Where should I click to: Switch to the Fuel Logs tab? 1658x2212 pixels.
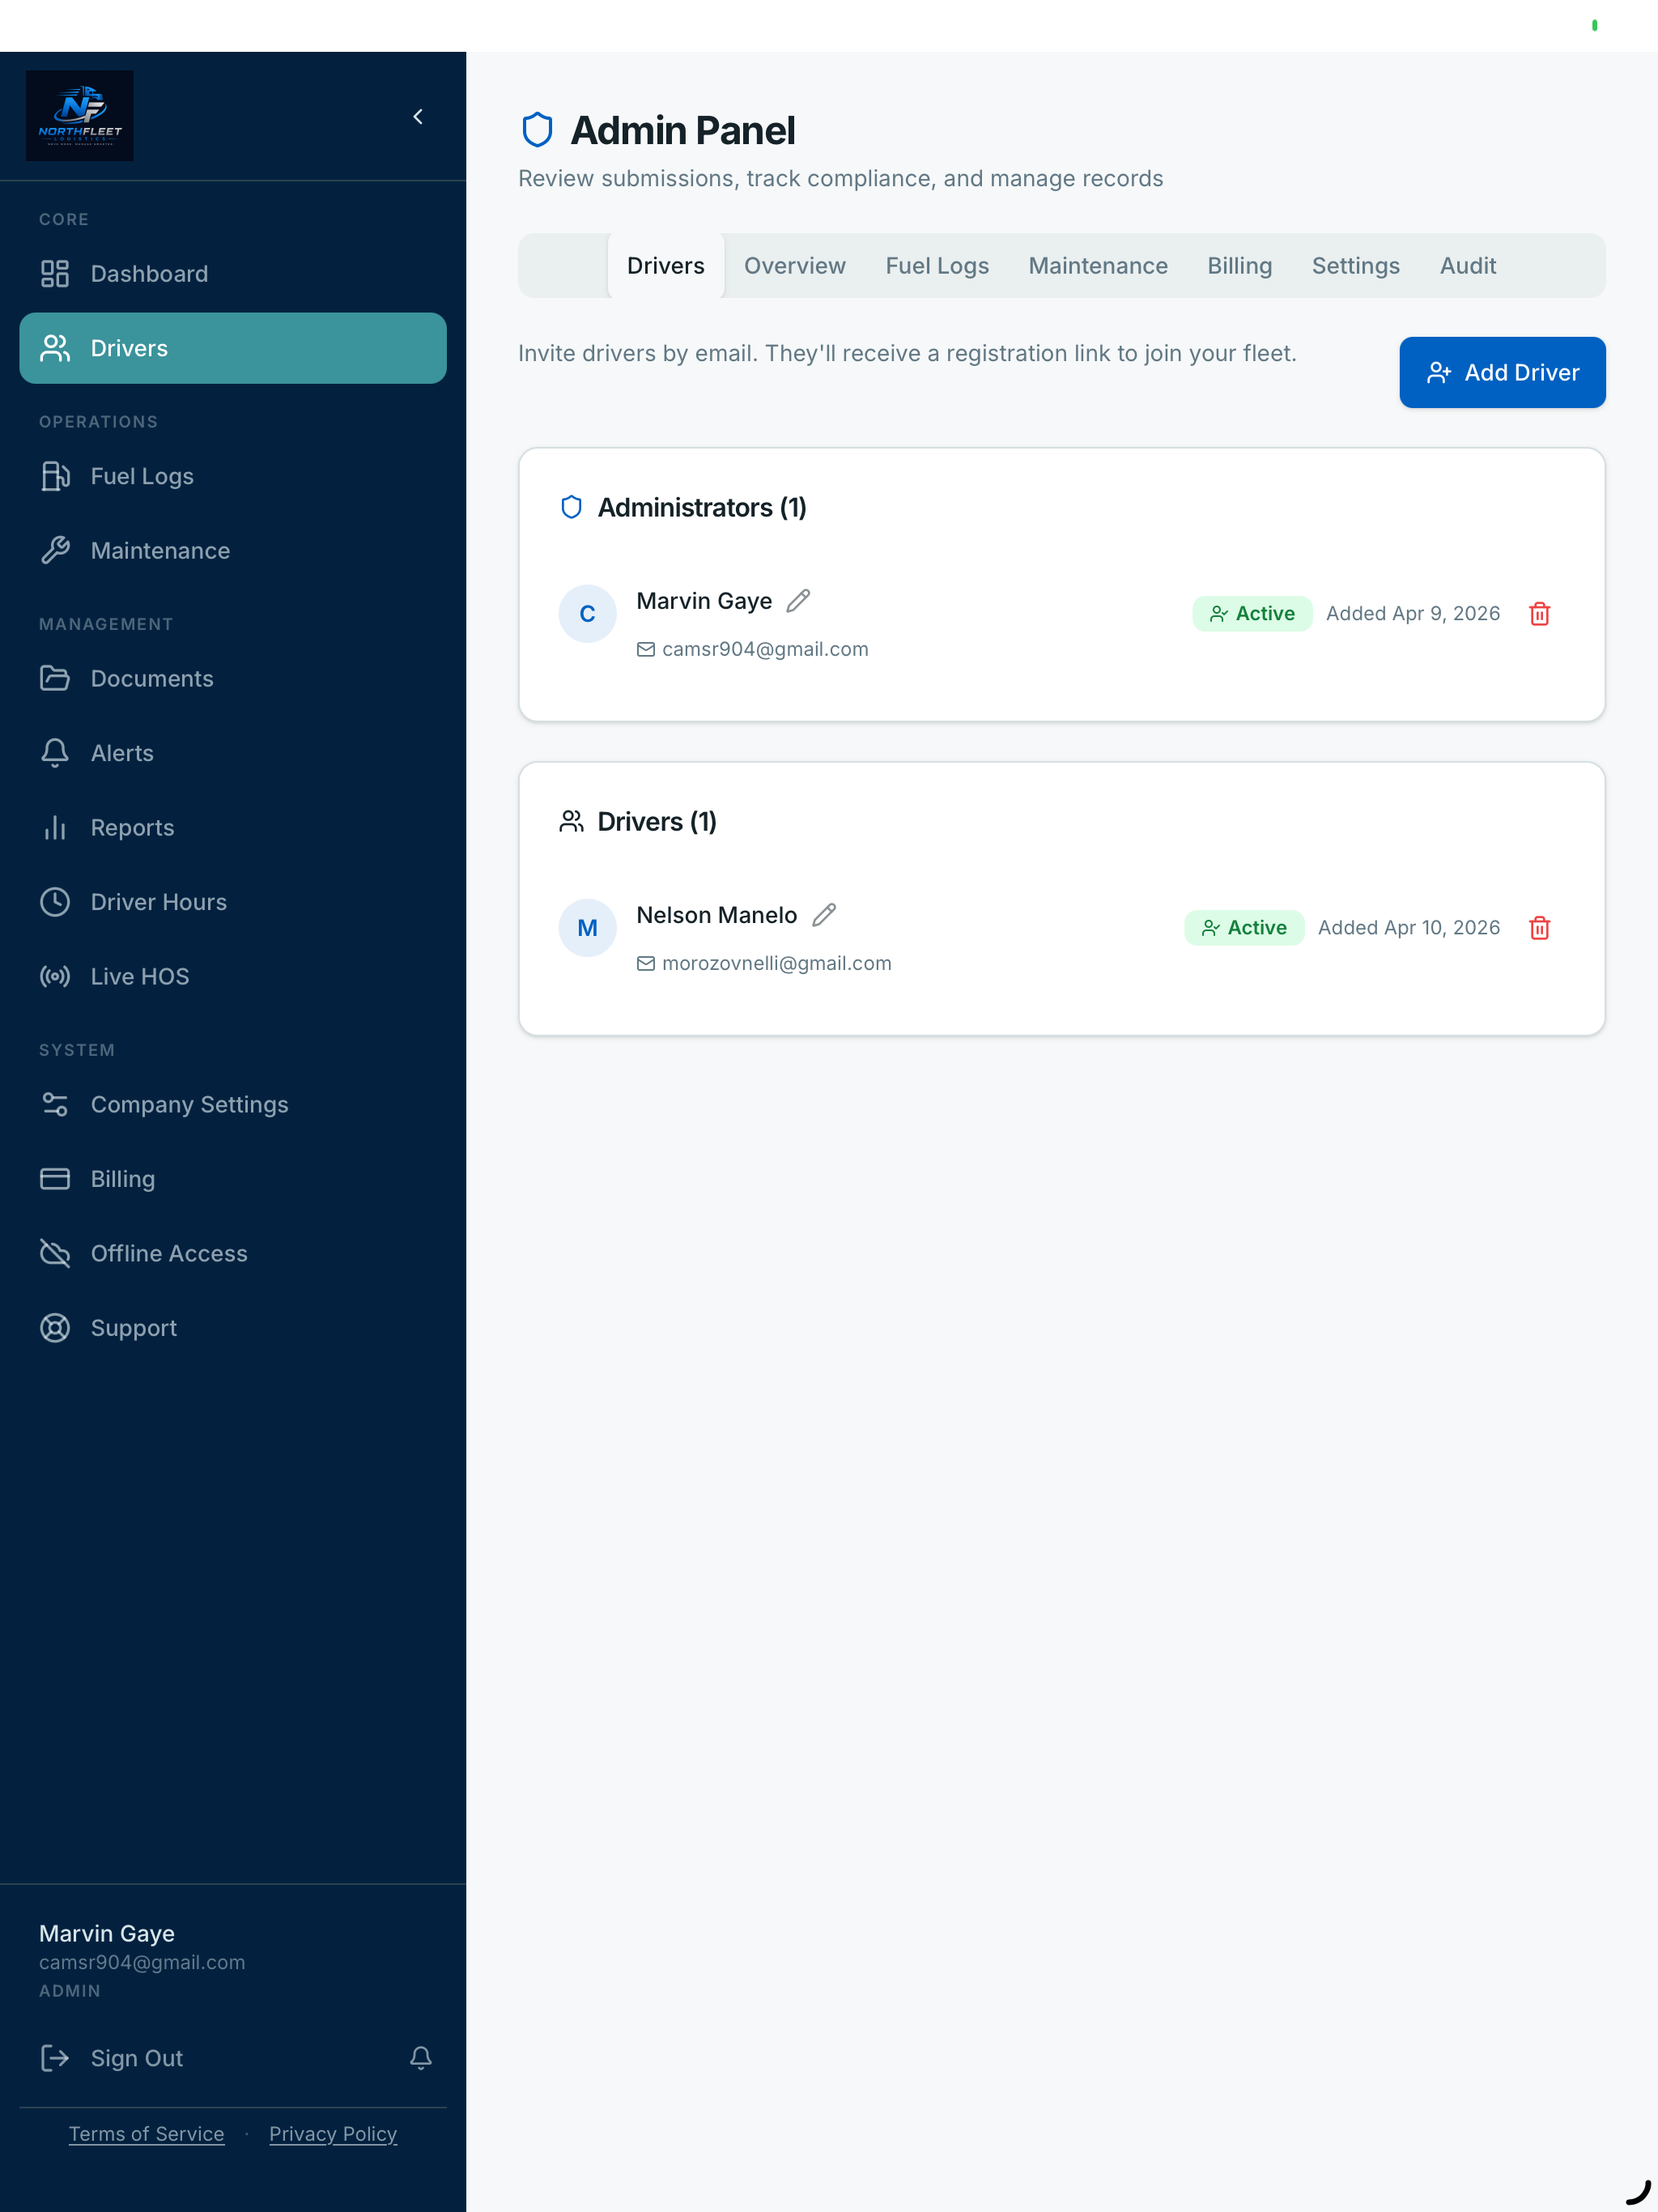937,266
